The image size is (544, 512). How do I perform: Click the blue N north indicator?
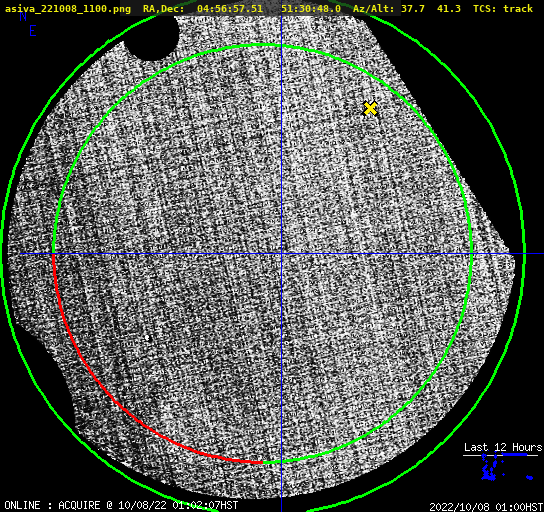(x=23, y=16)
